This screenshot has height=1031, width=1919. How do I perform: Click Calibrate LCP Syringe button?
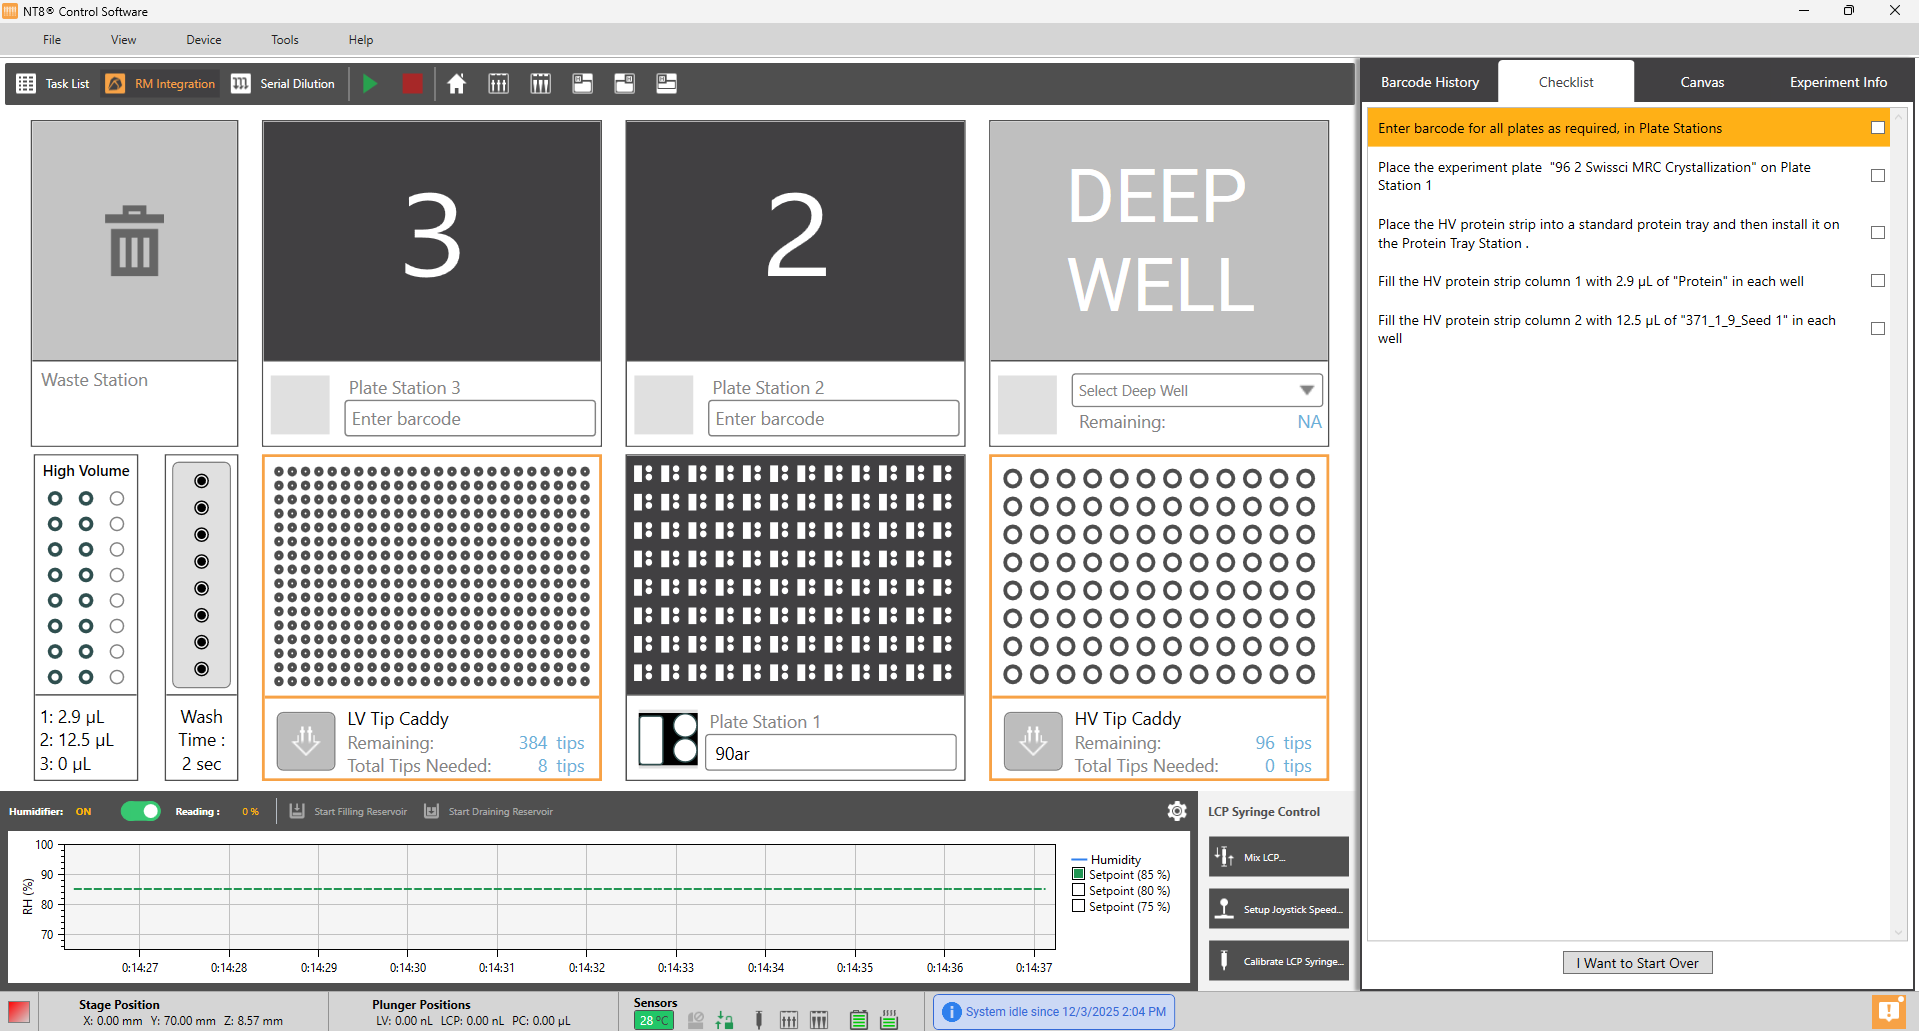pyautogui.click(x=1278, y=961)
